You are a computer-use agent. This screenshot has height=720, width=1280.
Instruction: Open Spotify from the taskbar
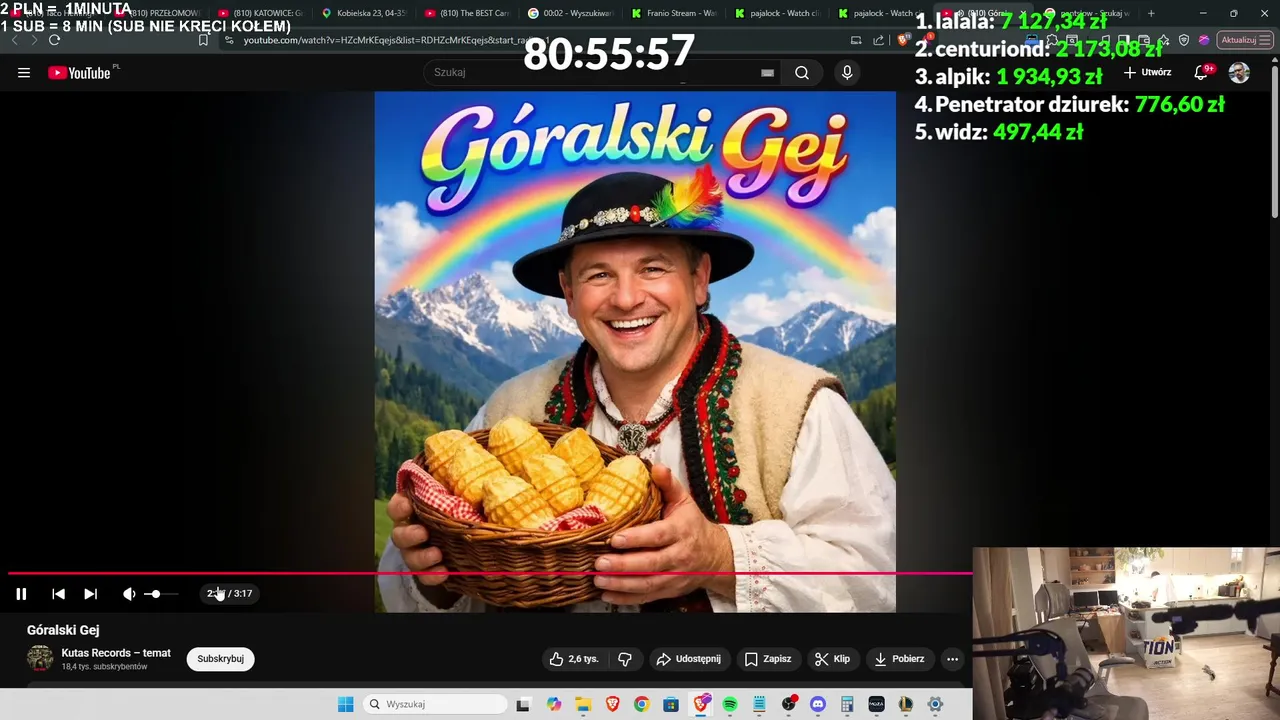(x=730, y=704)
